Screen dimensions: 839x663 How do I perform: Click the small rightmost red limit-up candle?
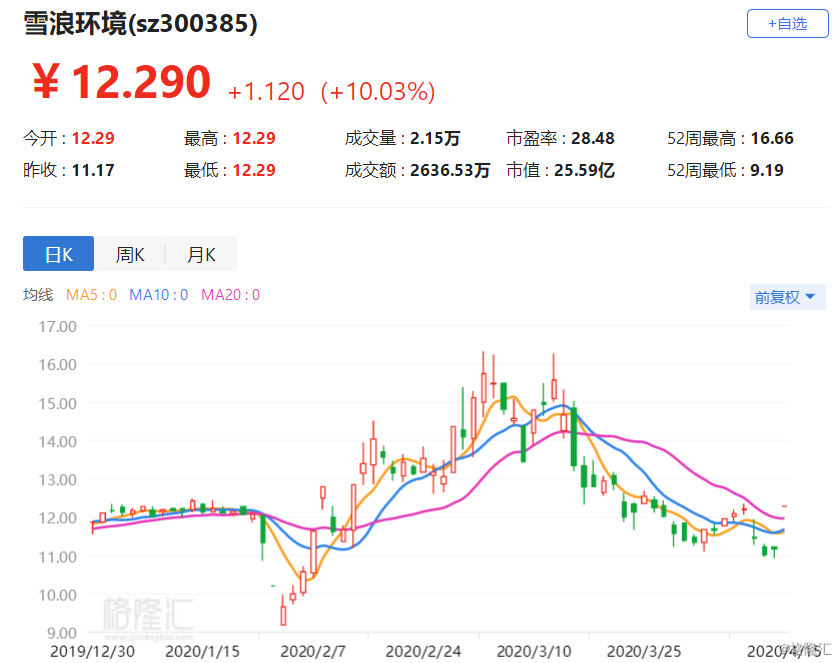[784, 506]
